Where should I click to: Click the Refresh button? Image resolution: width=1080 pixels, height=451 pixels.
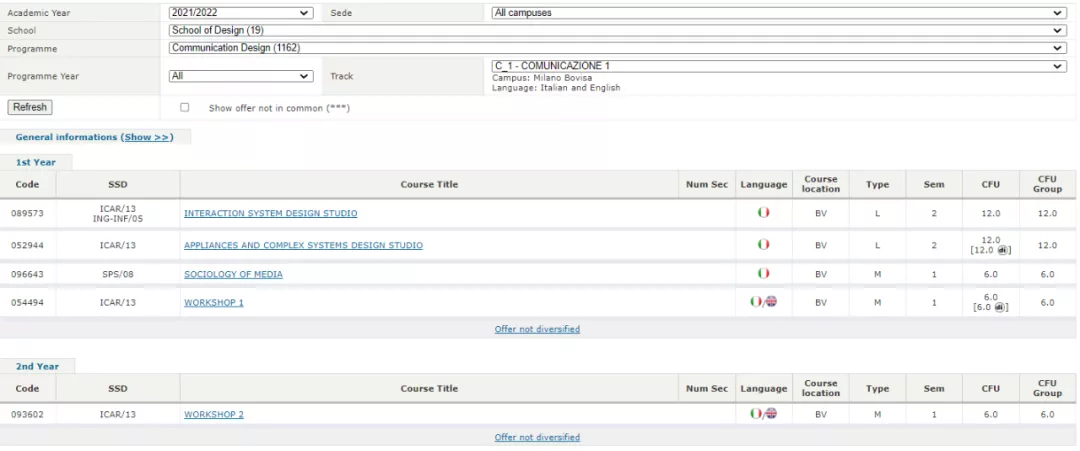click(30, 107)
